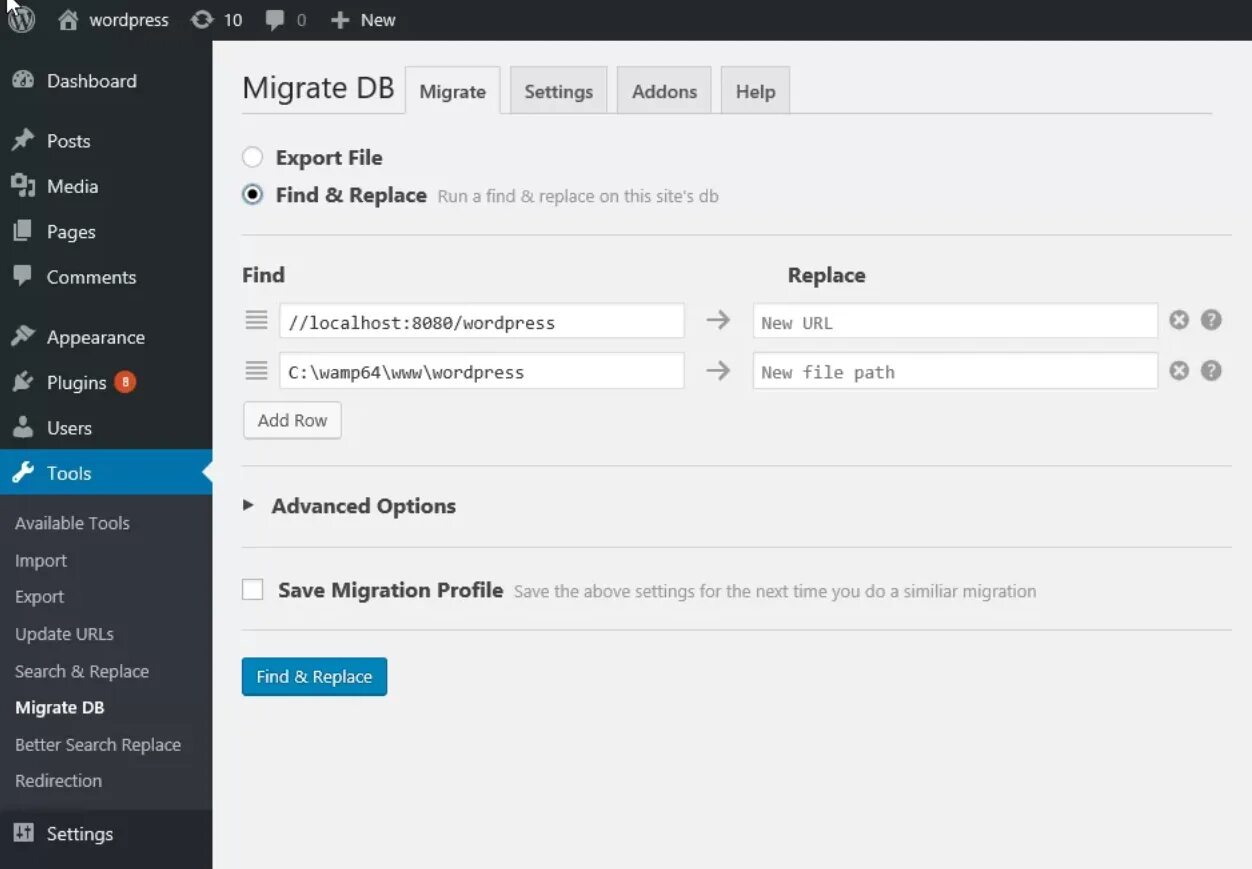1252x869 pixels.
Task: Switch to the Settings tab
Action: (x=558, y=91)
